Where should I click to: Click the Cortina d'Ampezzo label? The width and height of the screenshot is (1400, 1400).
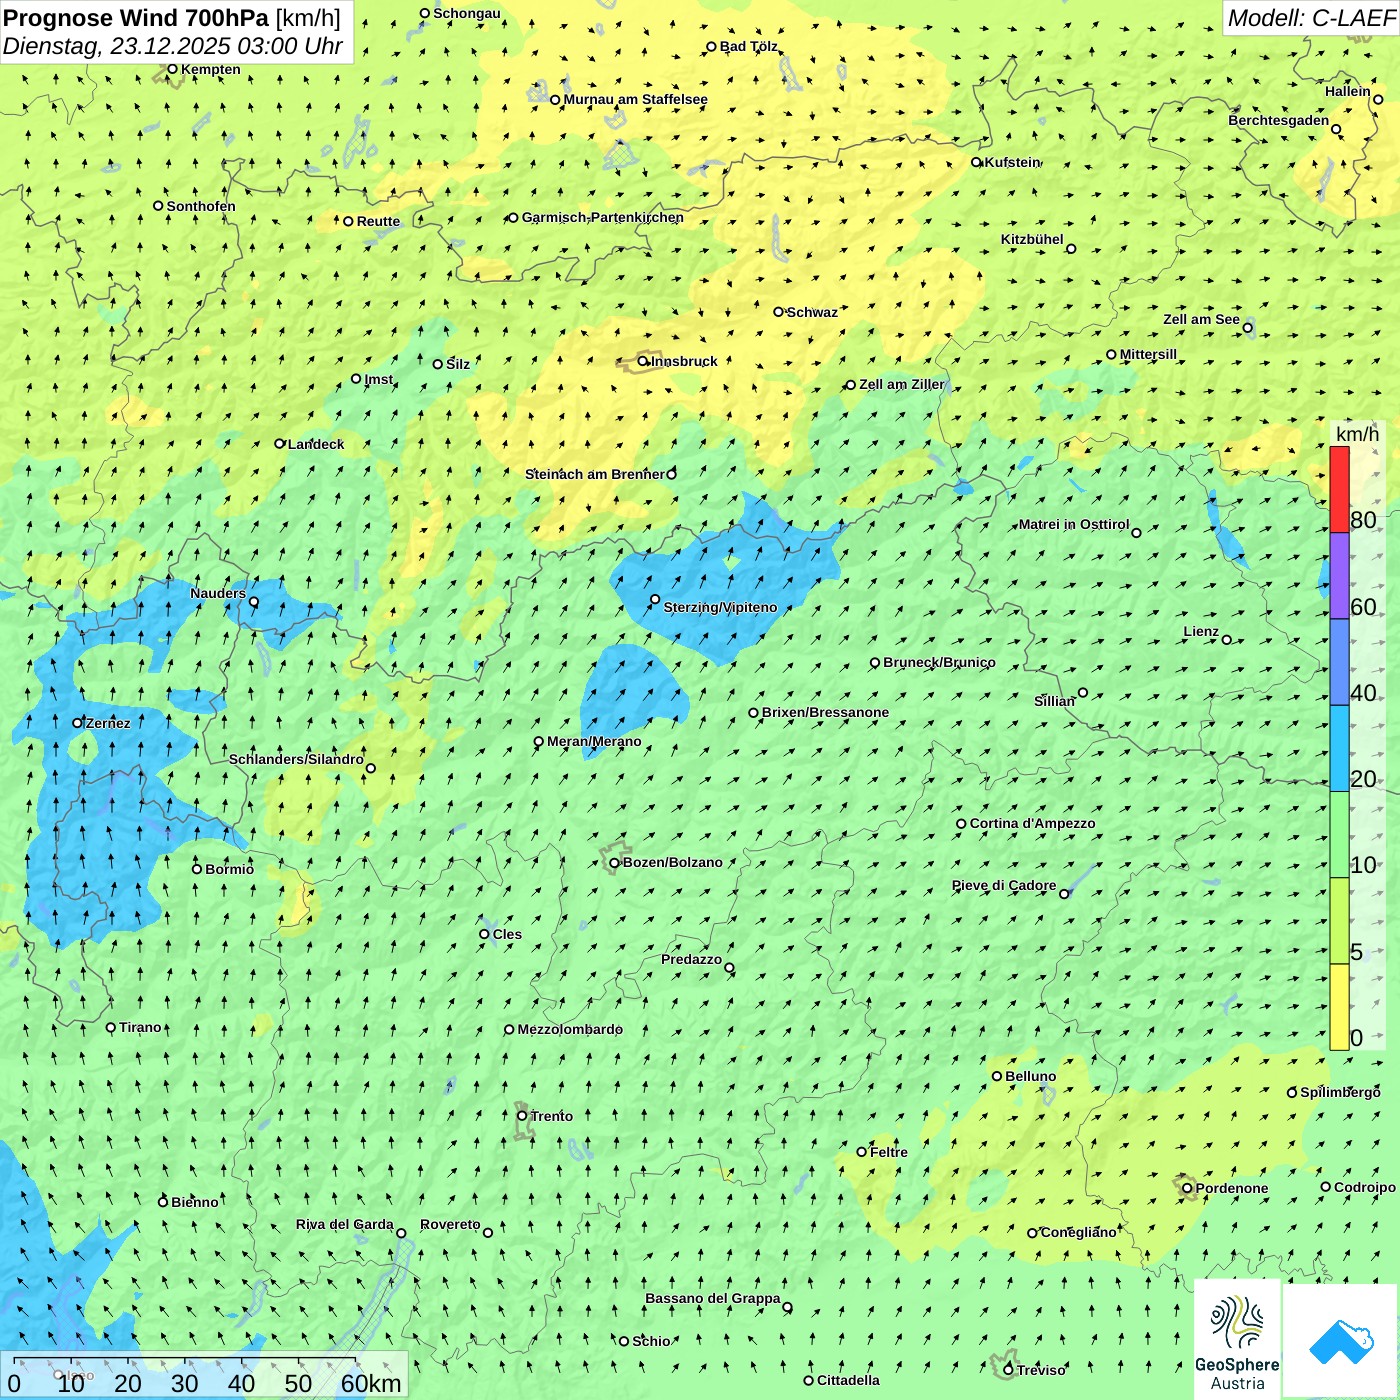(1032, 823)
